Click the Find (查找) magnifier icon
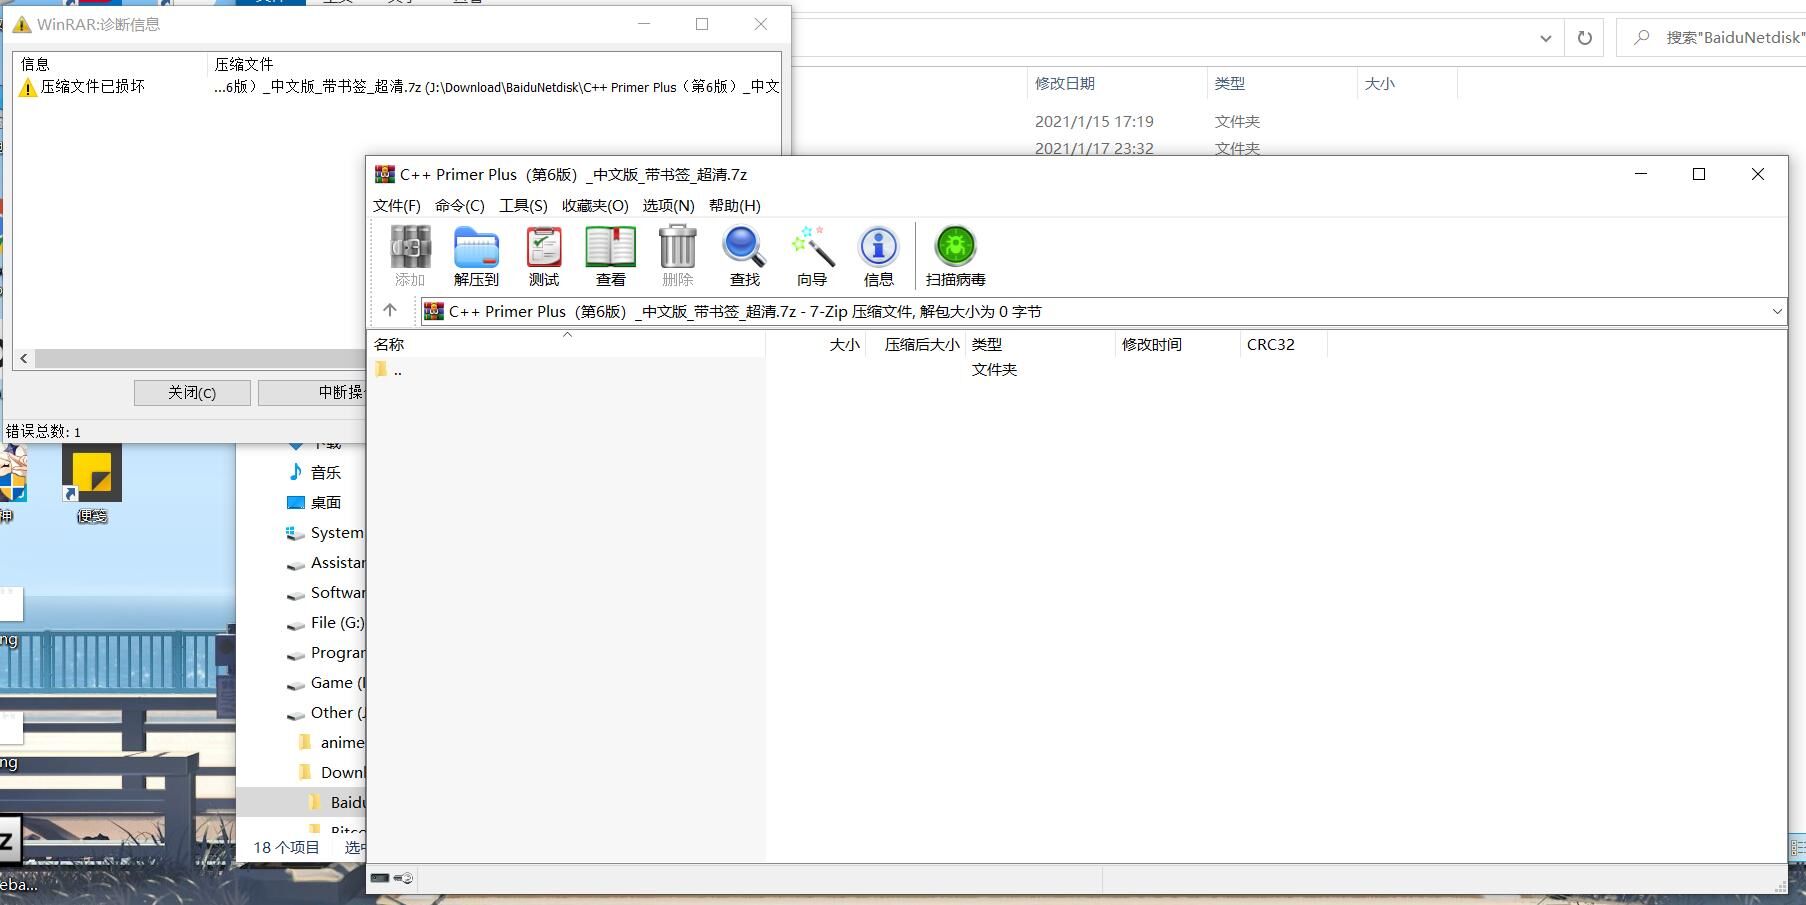1806x905 pixels. pos(744,256)
